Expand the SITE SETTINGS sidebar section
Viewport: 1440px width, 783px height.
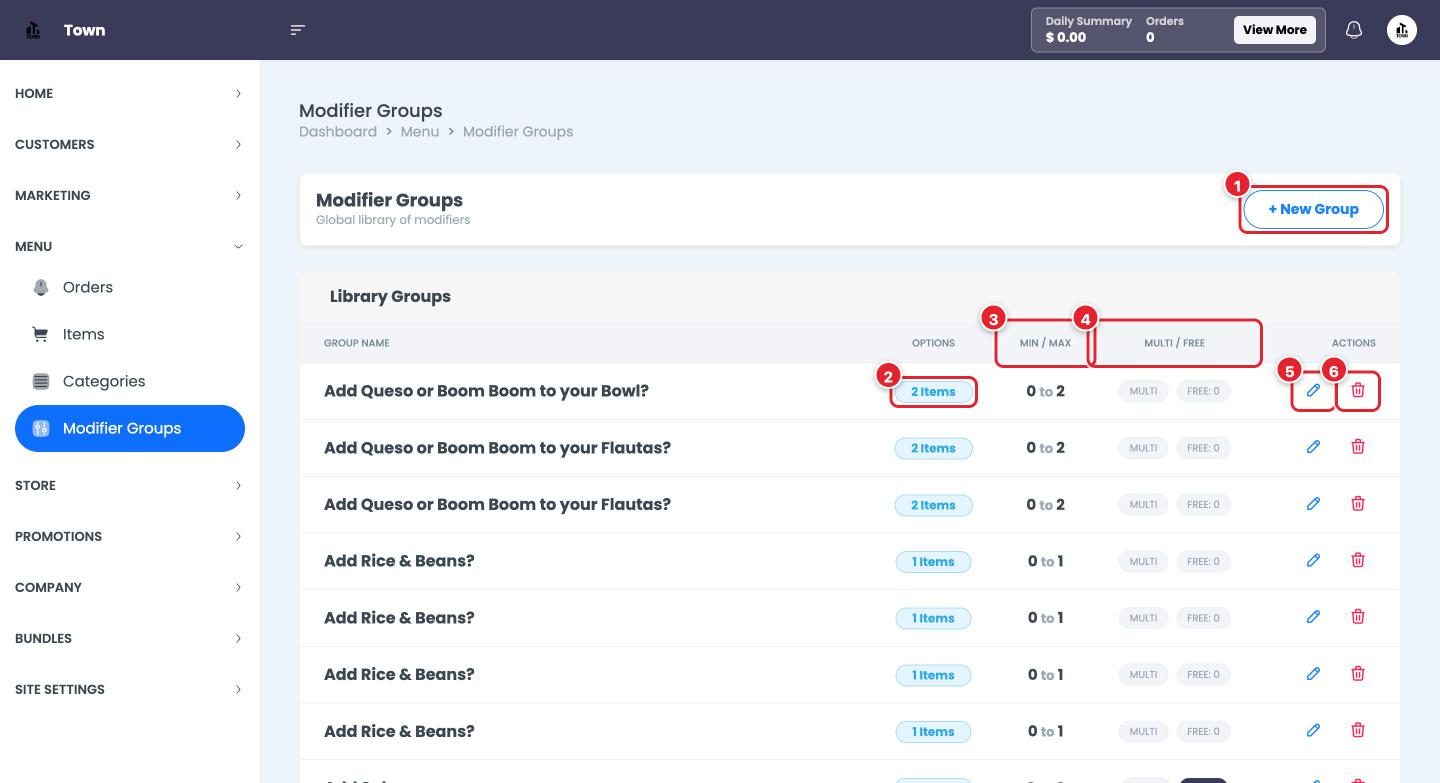[130, 689]
